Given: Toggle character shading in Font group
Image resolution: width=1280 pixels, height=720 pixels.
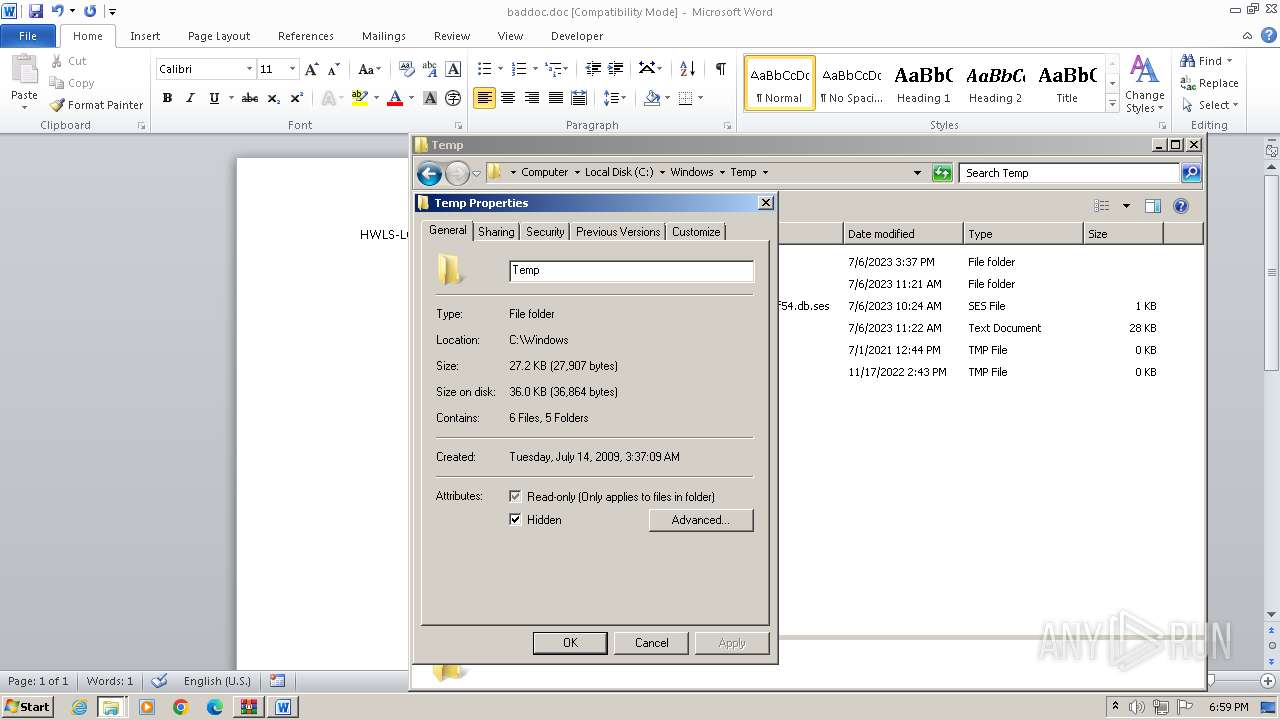Looking at the screenshot, I should [x=430, y=98].
